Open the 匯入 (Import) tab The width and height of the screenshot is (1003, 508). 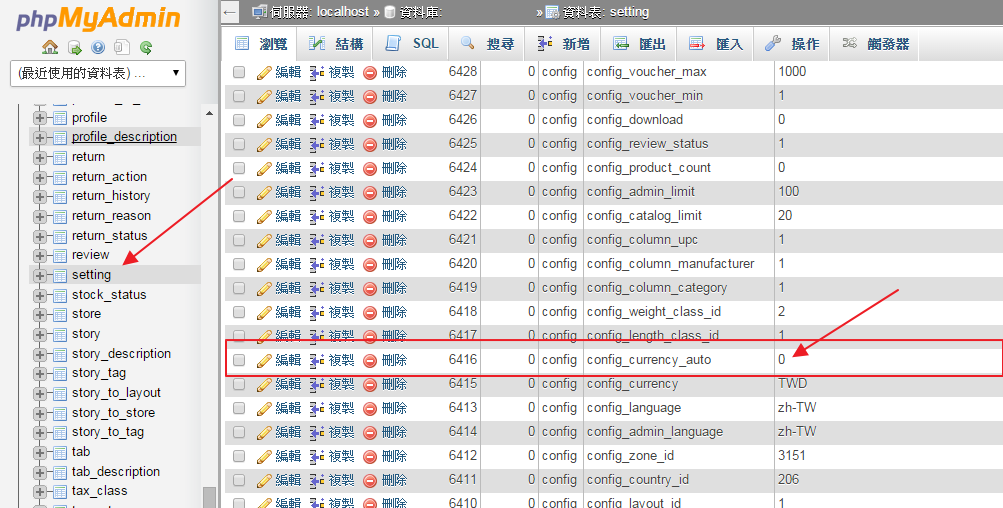[x=716, y=44]
